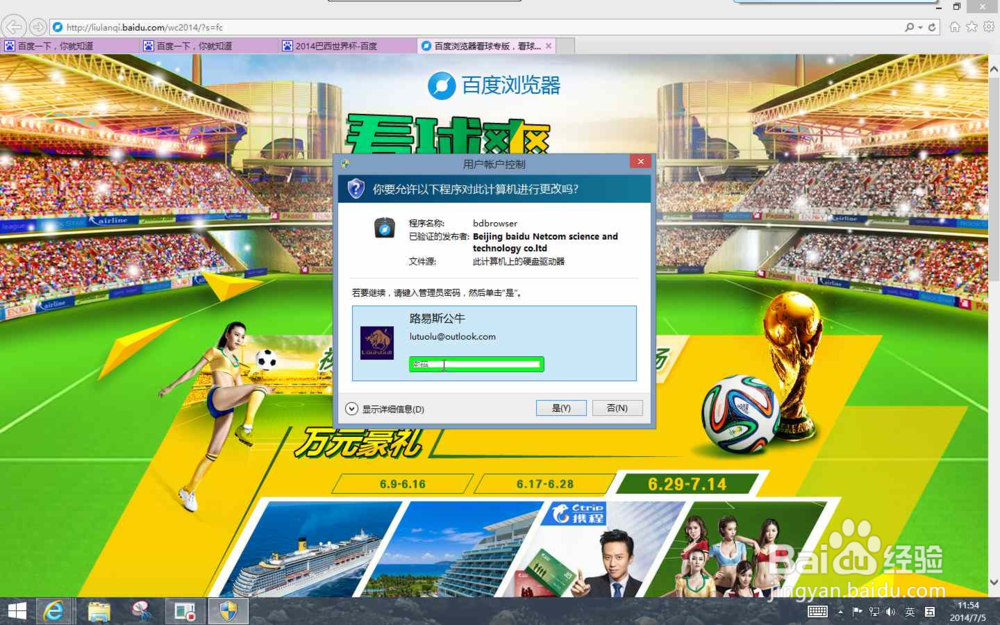The height and width of the screenshot is (625, 1000).
Task: Open a new blank tab
Action: (566, 46)
